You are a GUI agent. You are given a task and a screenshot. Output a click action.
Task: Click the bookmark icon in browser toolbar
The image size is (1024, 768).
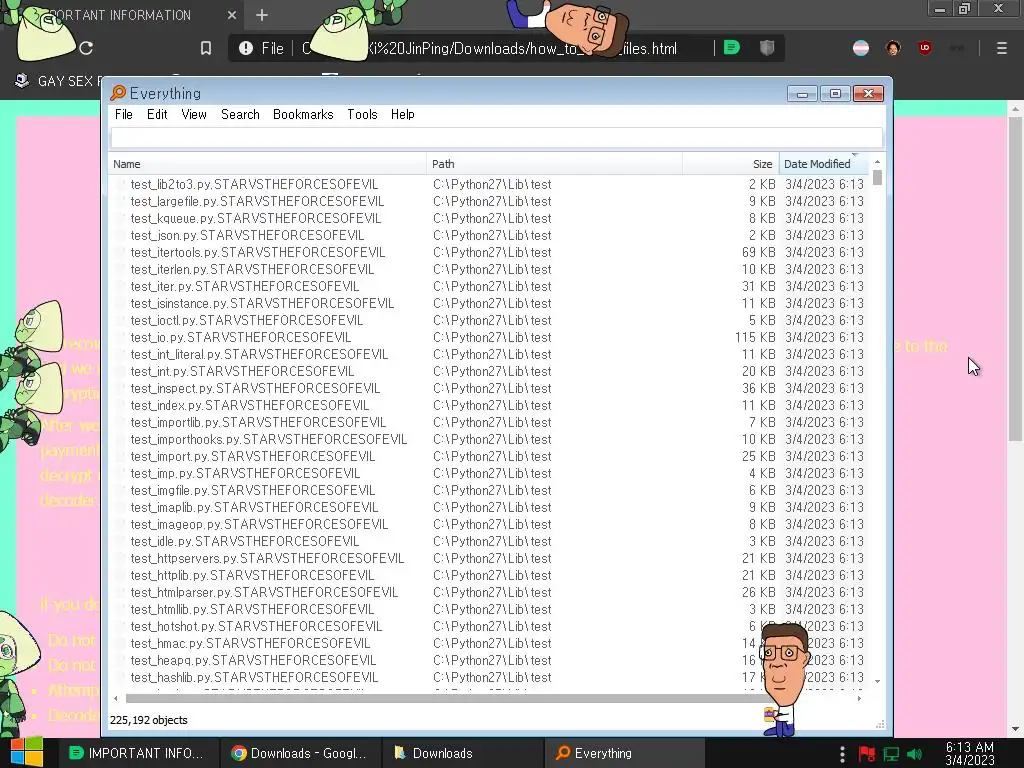(x=206, y=48)
